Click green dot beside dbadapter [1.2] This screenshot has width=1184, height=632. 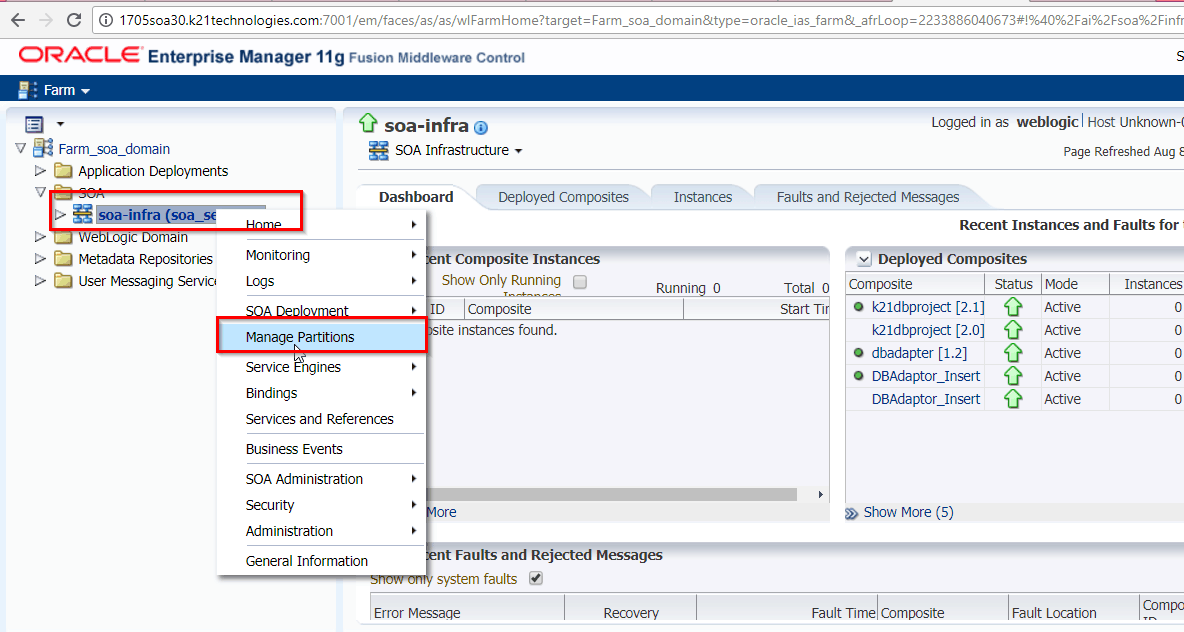pyautogui.click(x=859, y=353)
